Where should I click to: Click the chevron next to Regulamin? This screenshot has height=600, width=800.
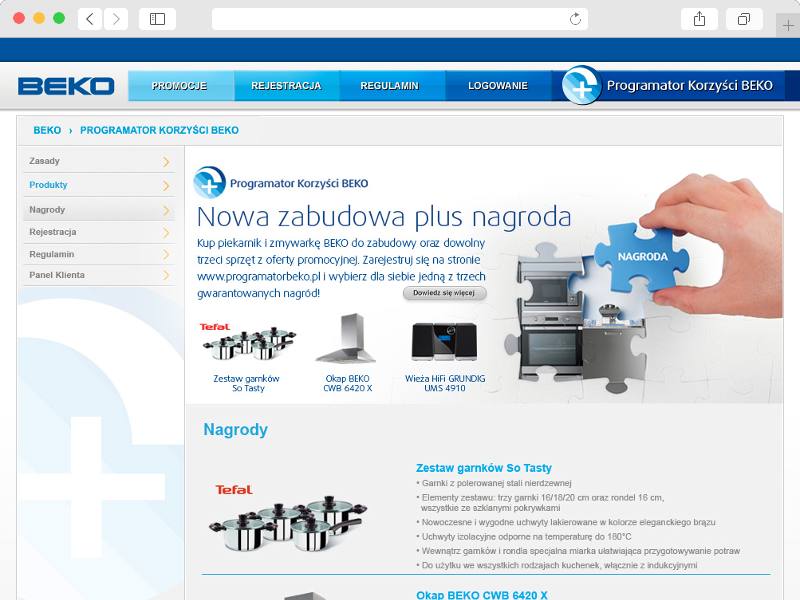click(x=166, y=255)
